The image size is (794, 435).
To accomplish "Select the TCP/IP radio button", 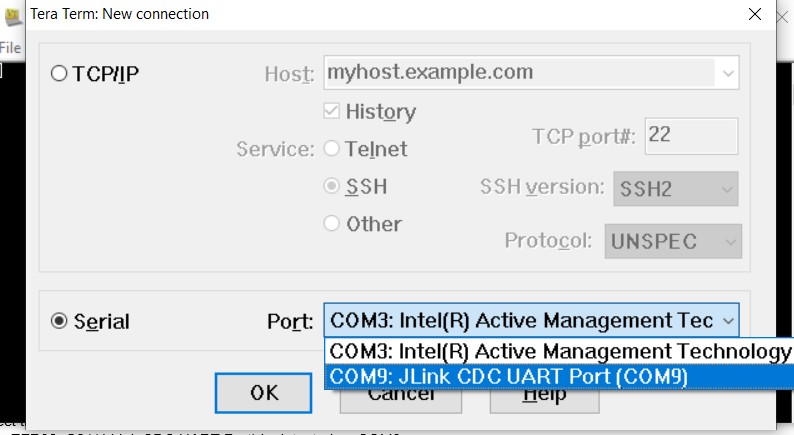I will tap(59, 73).
